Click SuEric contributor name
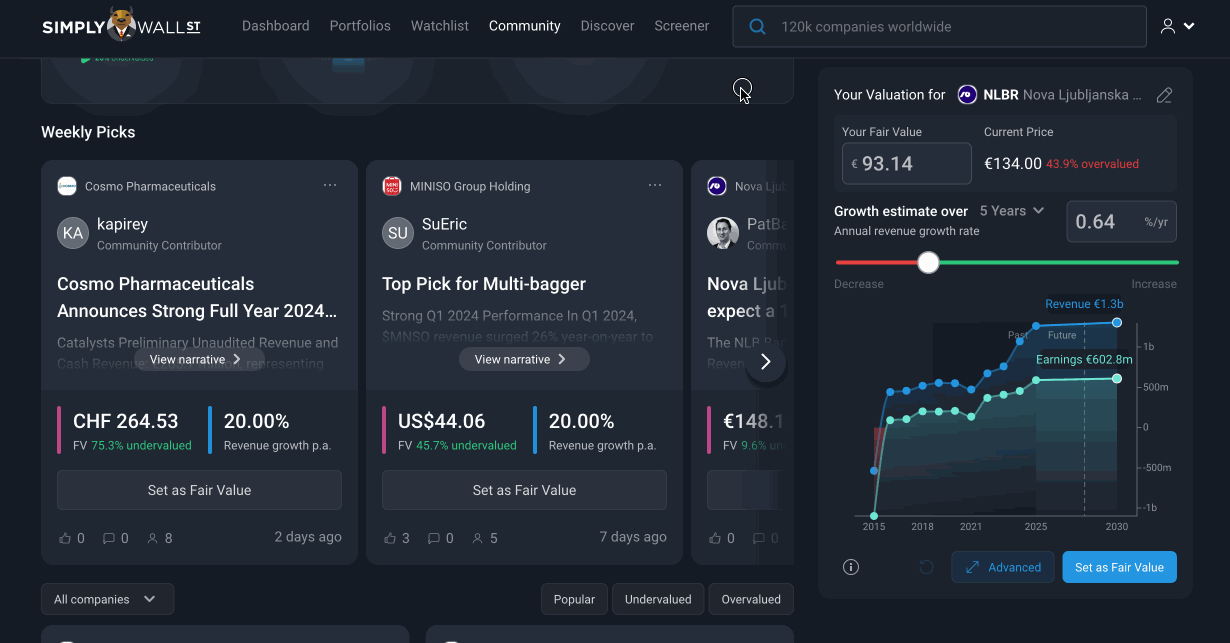This screenshot has height=643, width=1230. (444, 224)
